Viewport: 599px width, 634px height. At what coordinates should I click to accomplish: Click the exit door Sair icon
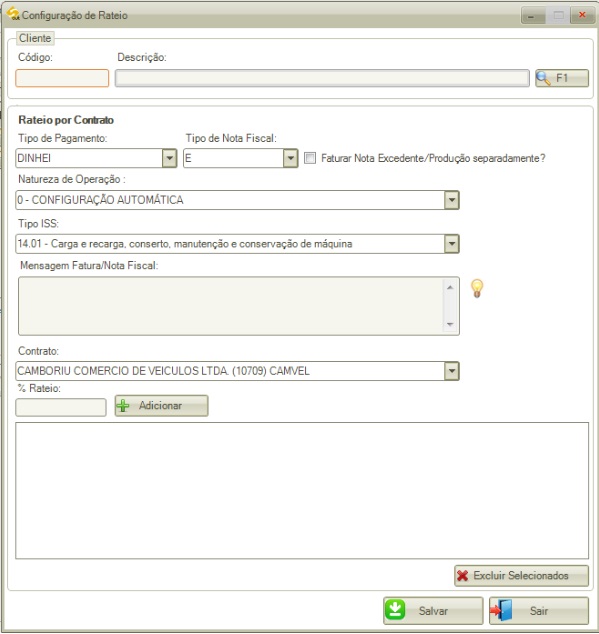502,610
